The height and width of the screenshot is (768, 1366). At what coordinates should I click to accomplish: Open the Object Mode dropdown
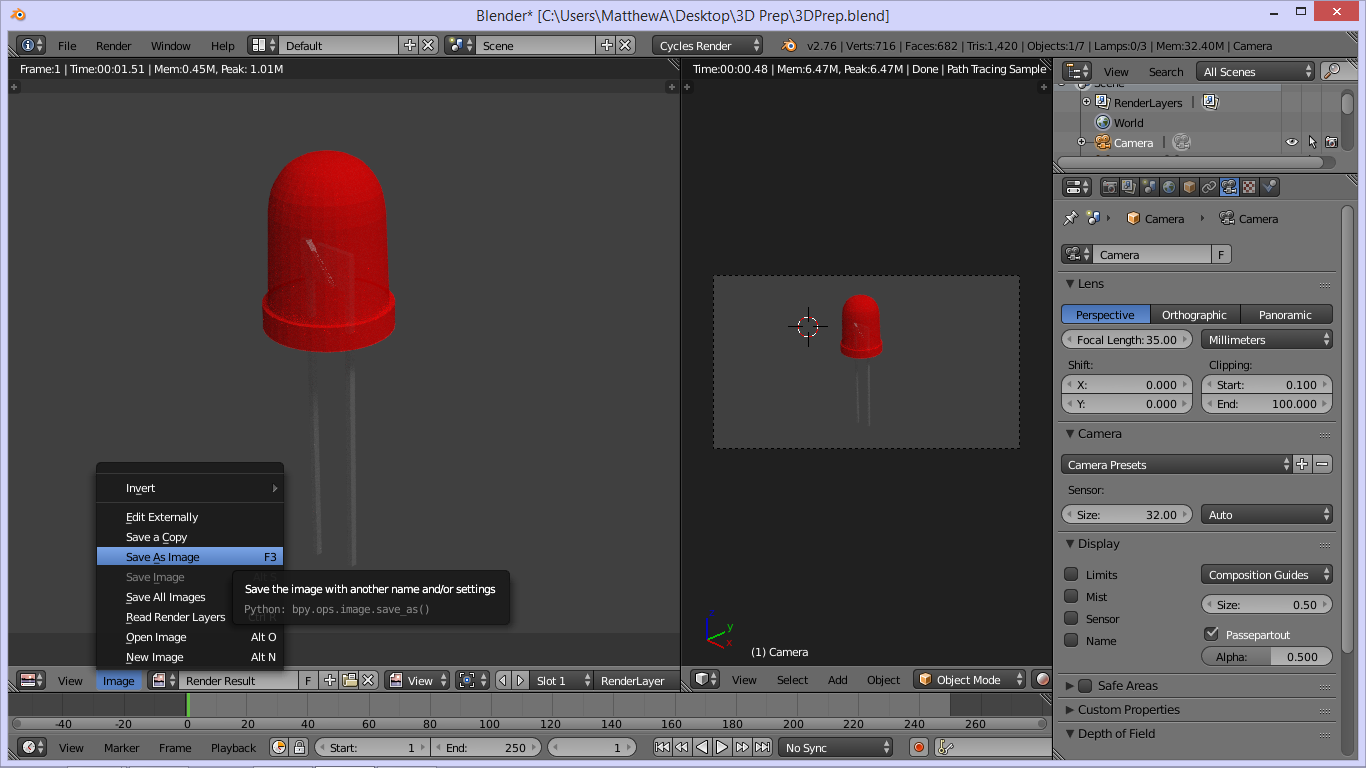pos(970,679)
